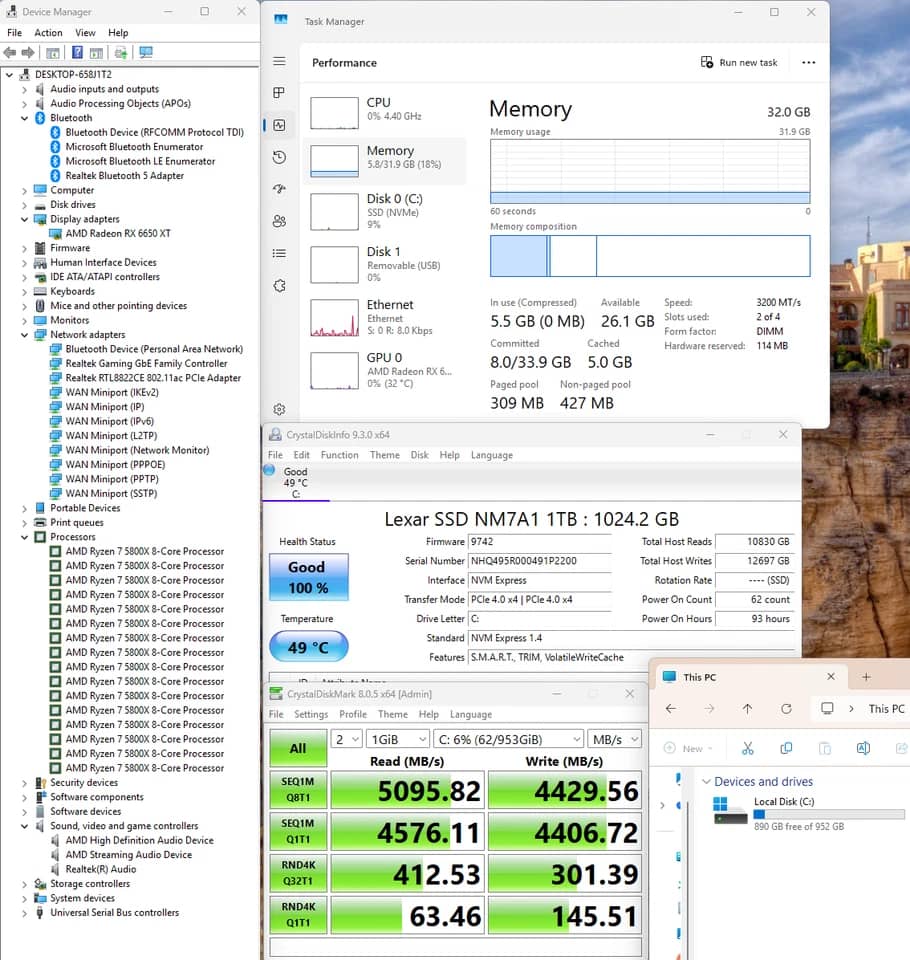Select GPU 0 performance entry
The height and width of the screenshot is (960, 910).
[x=385, y=370]
